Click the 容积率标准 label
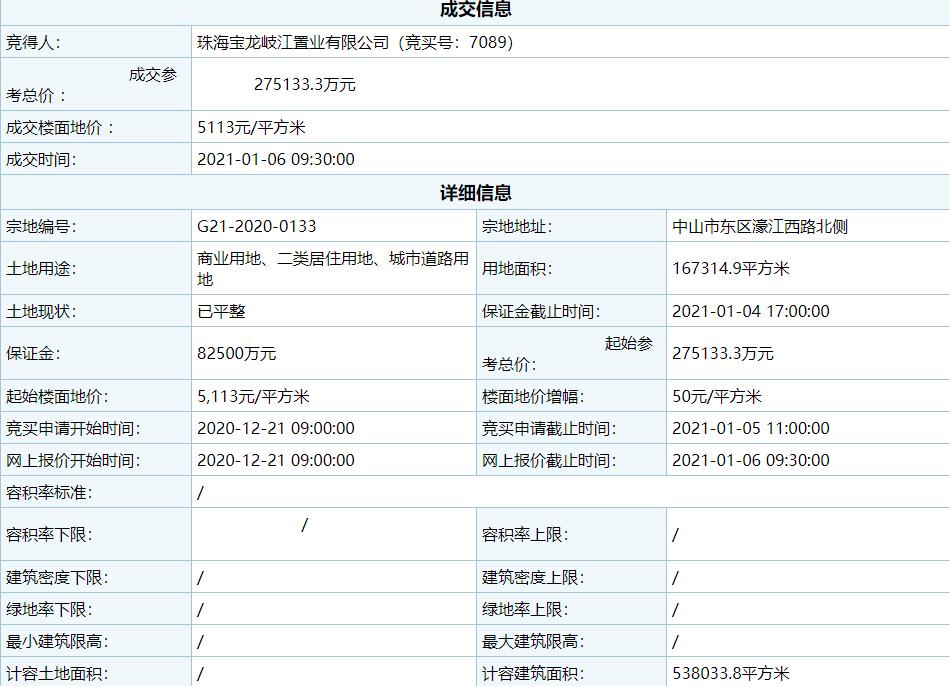This screenshot has height=686, width=950. (48, 492)
